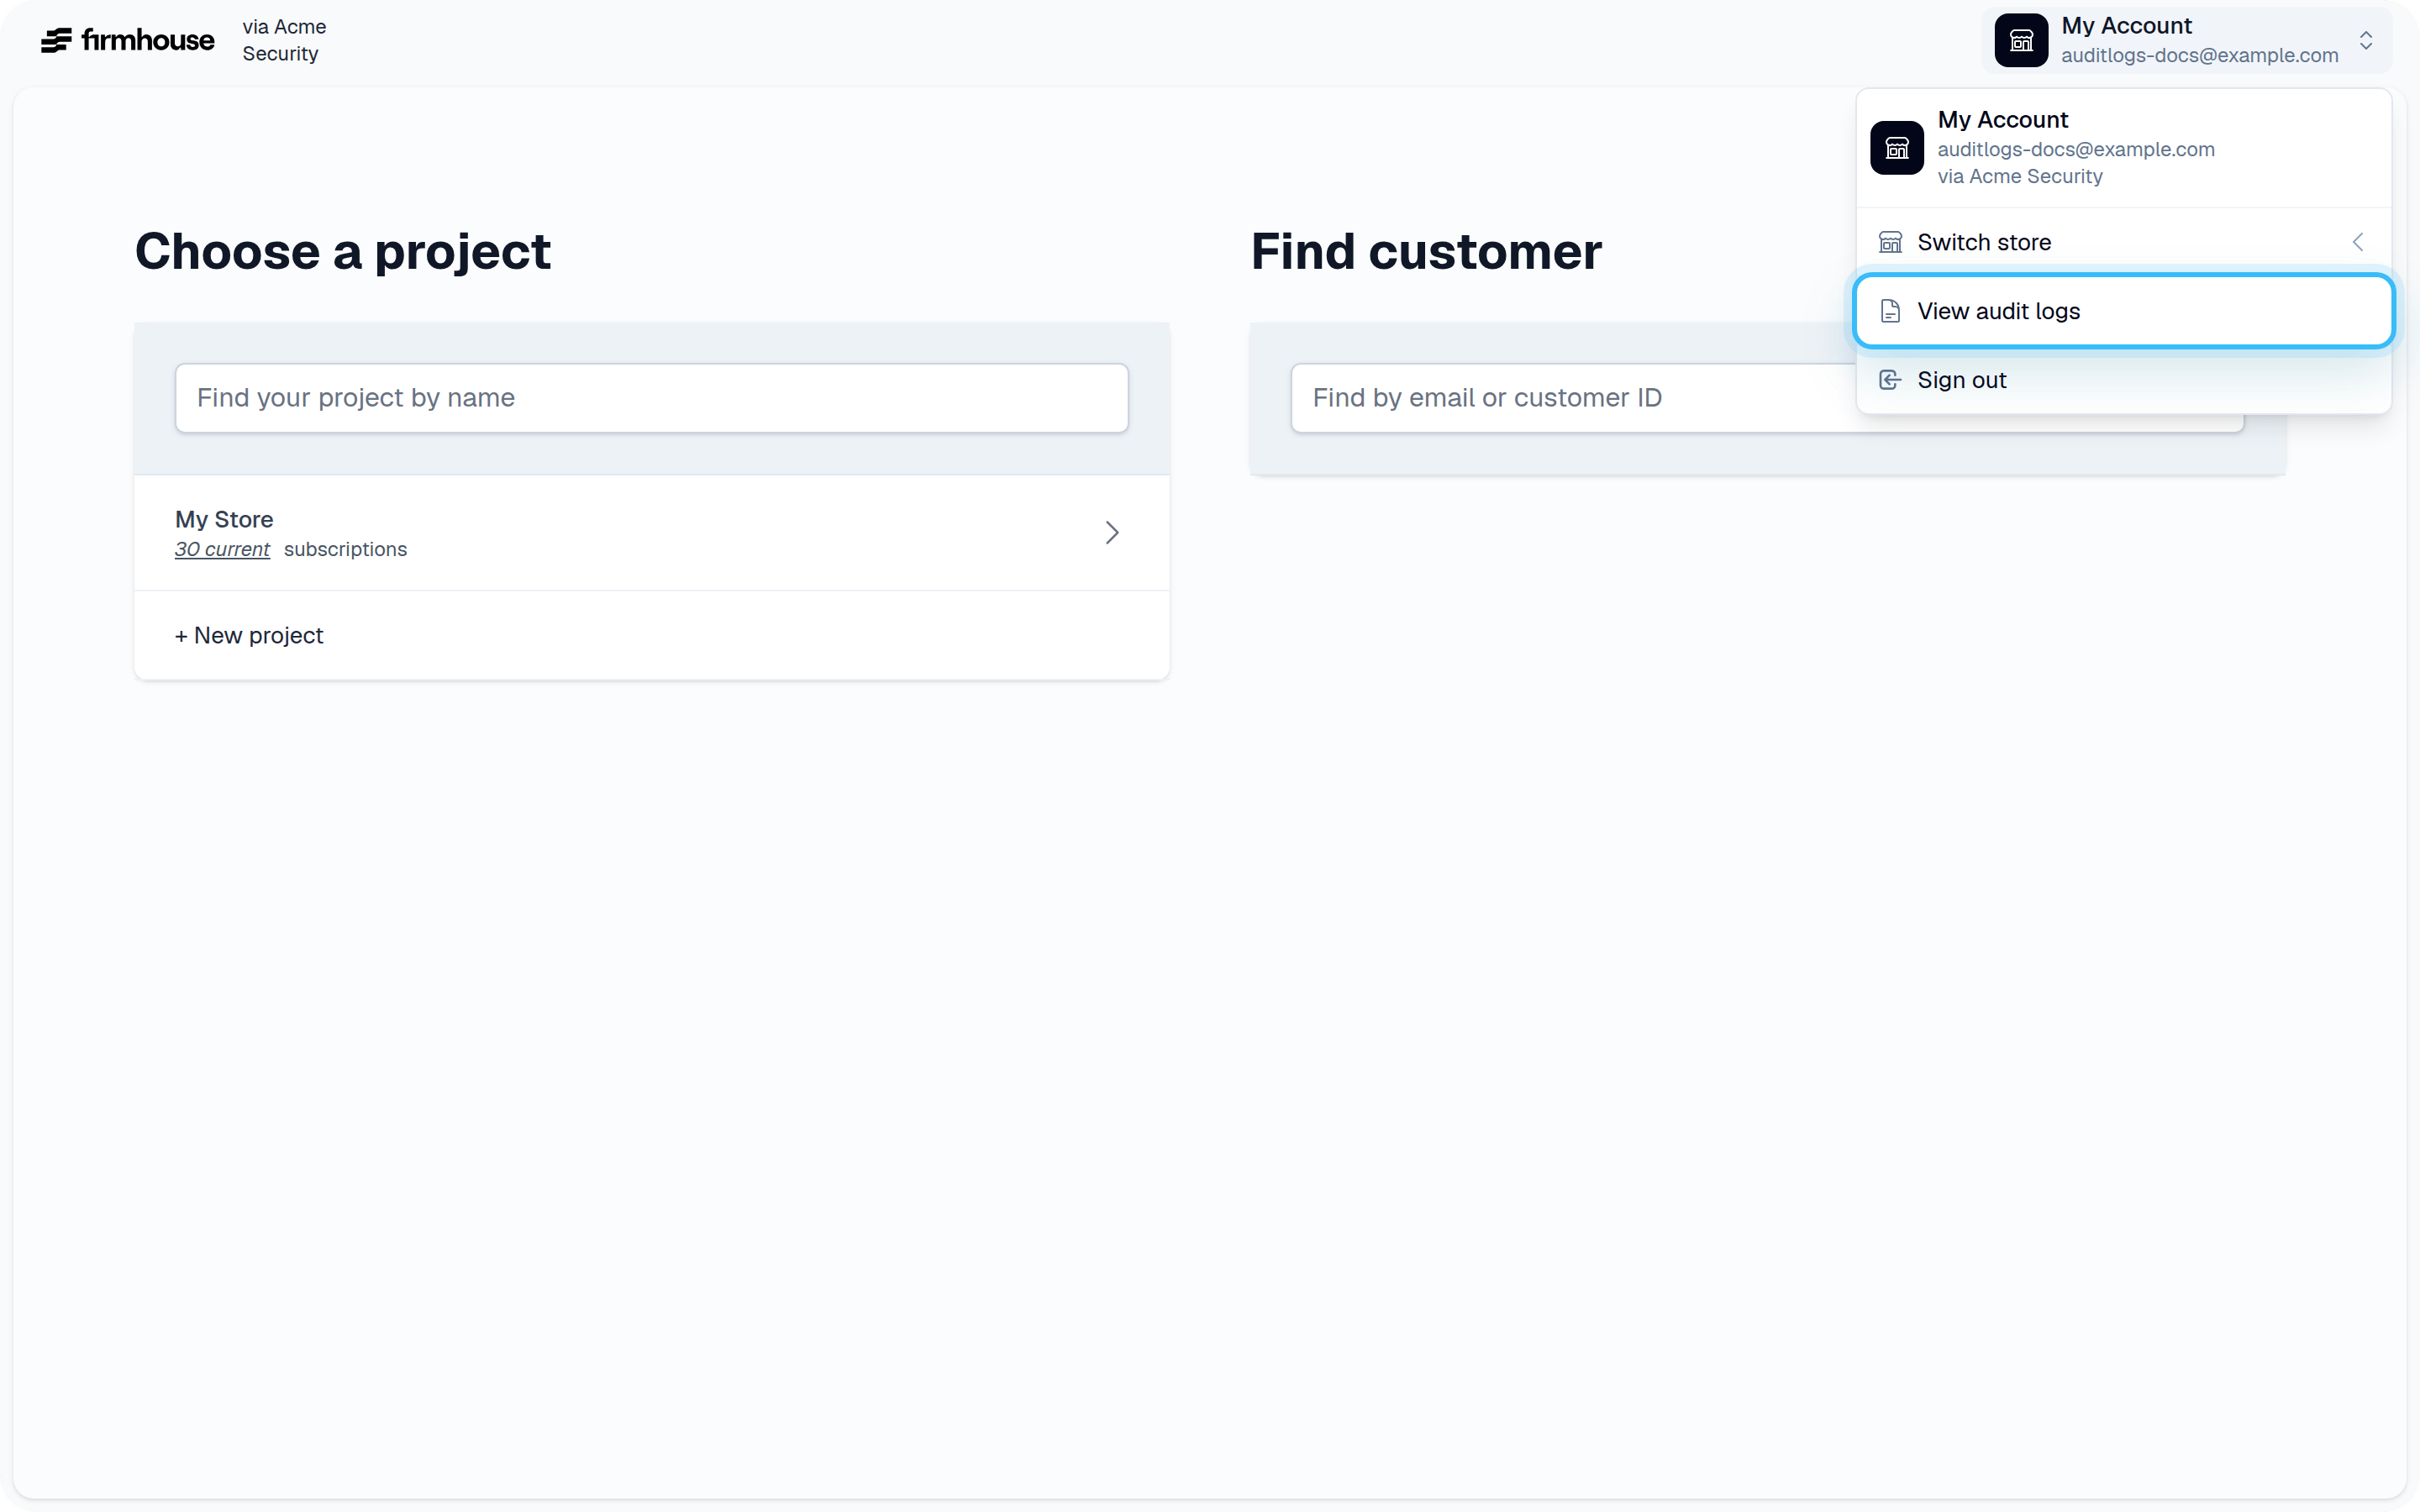Focus the Find your project by name field
Viewport: 2420px width, 1512px height.
click(x=652, y=398)
